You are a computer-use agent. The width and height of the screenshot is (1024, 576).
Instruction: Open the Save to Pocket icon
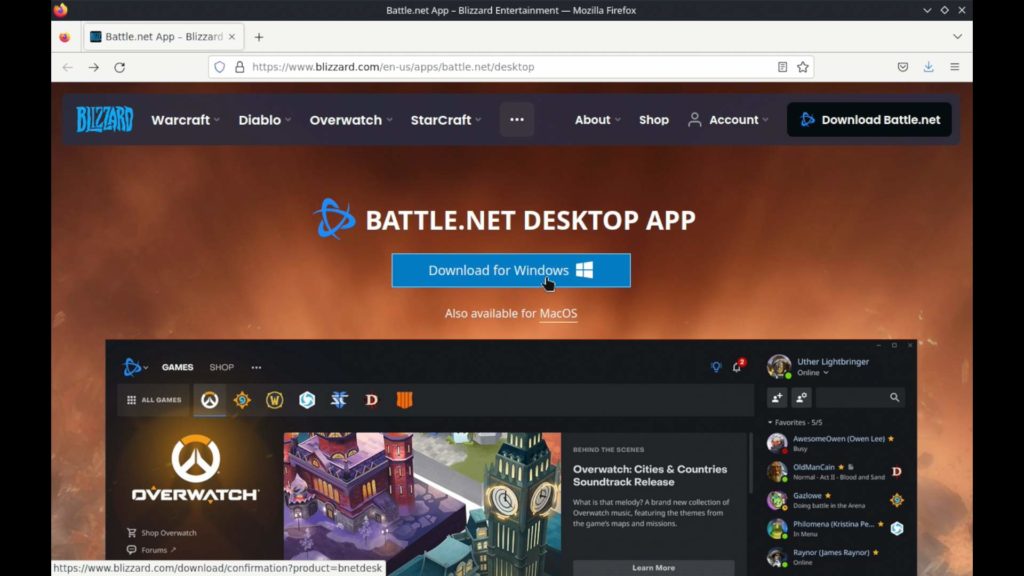(x=903, y=67)
